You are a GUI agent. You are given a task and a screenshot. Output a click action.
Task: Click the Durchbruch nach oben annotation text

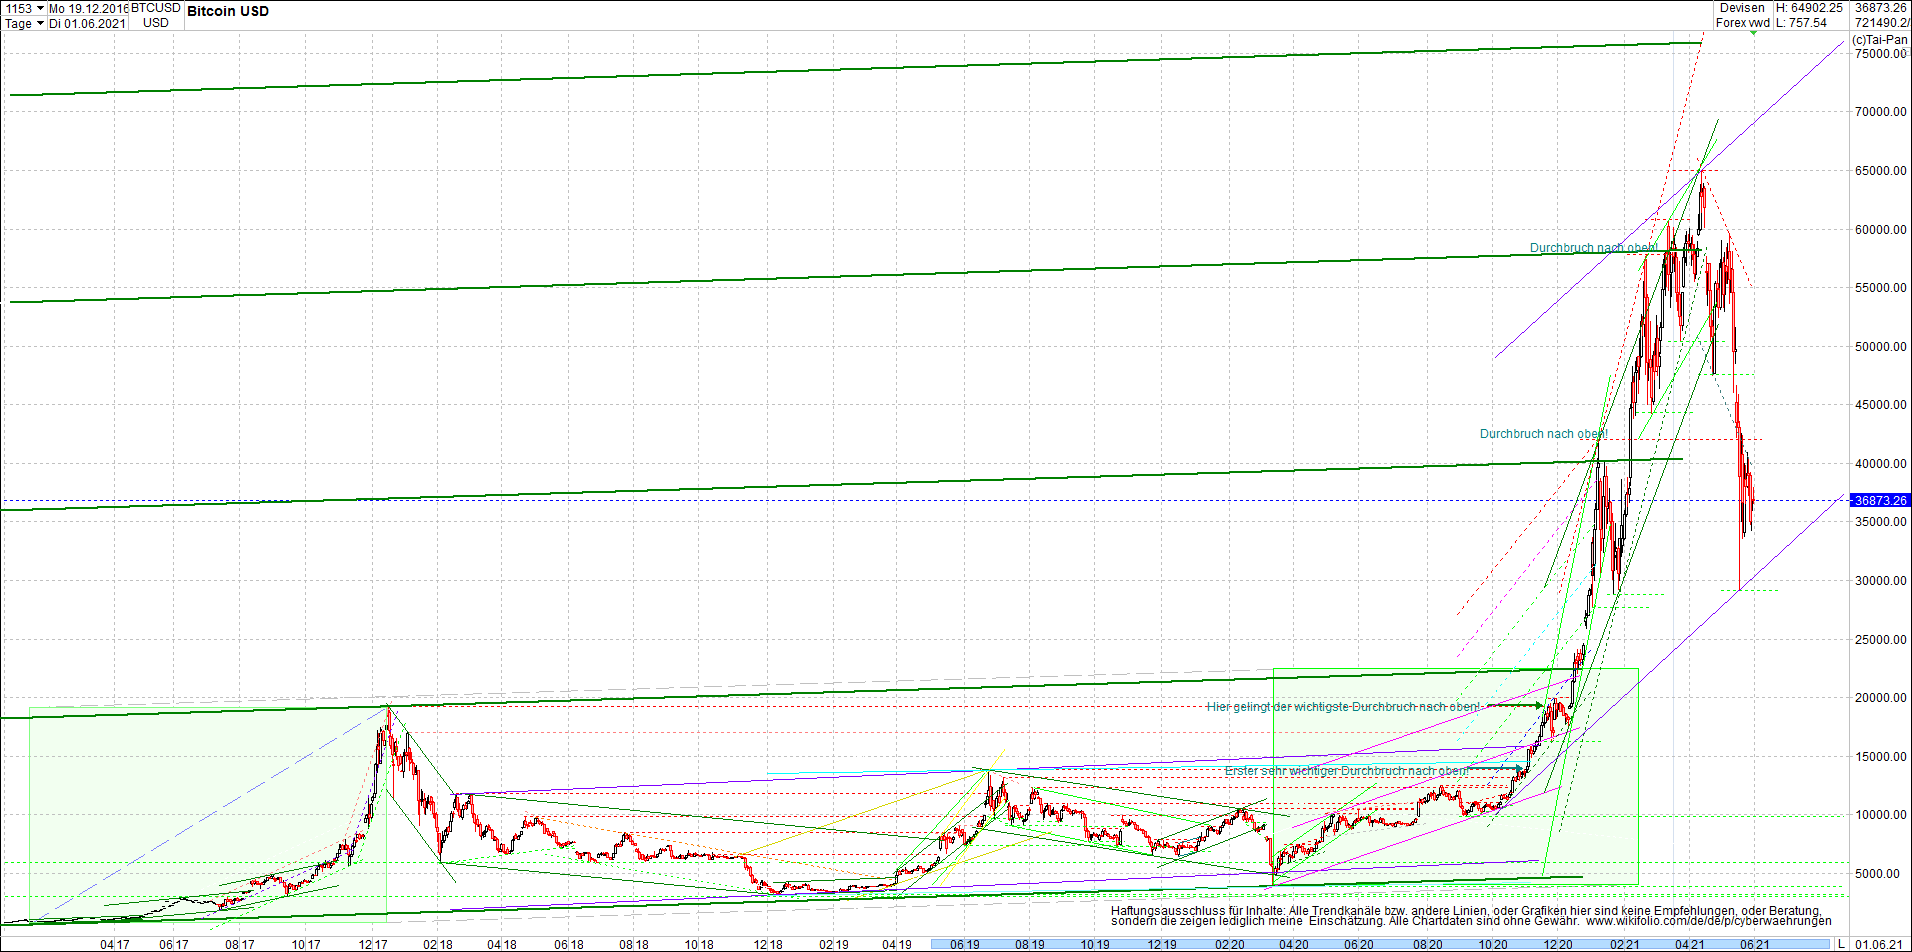(1594, 247)
